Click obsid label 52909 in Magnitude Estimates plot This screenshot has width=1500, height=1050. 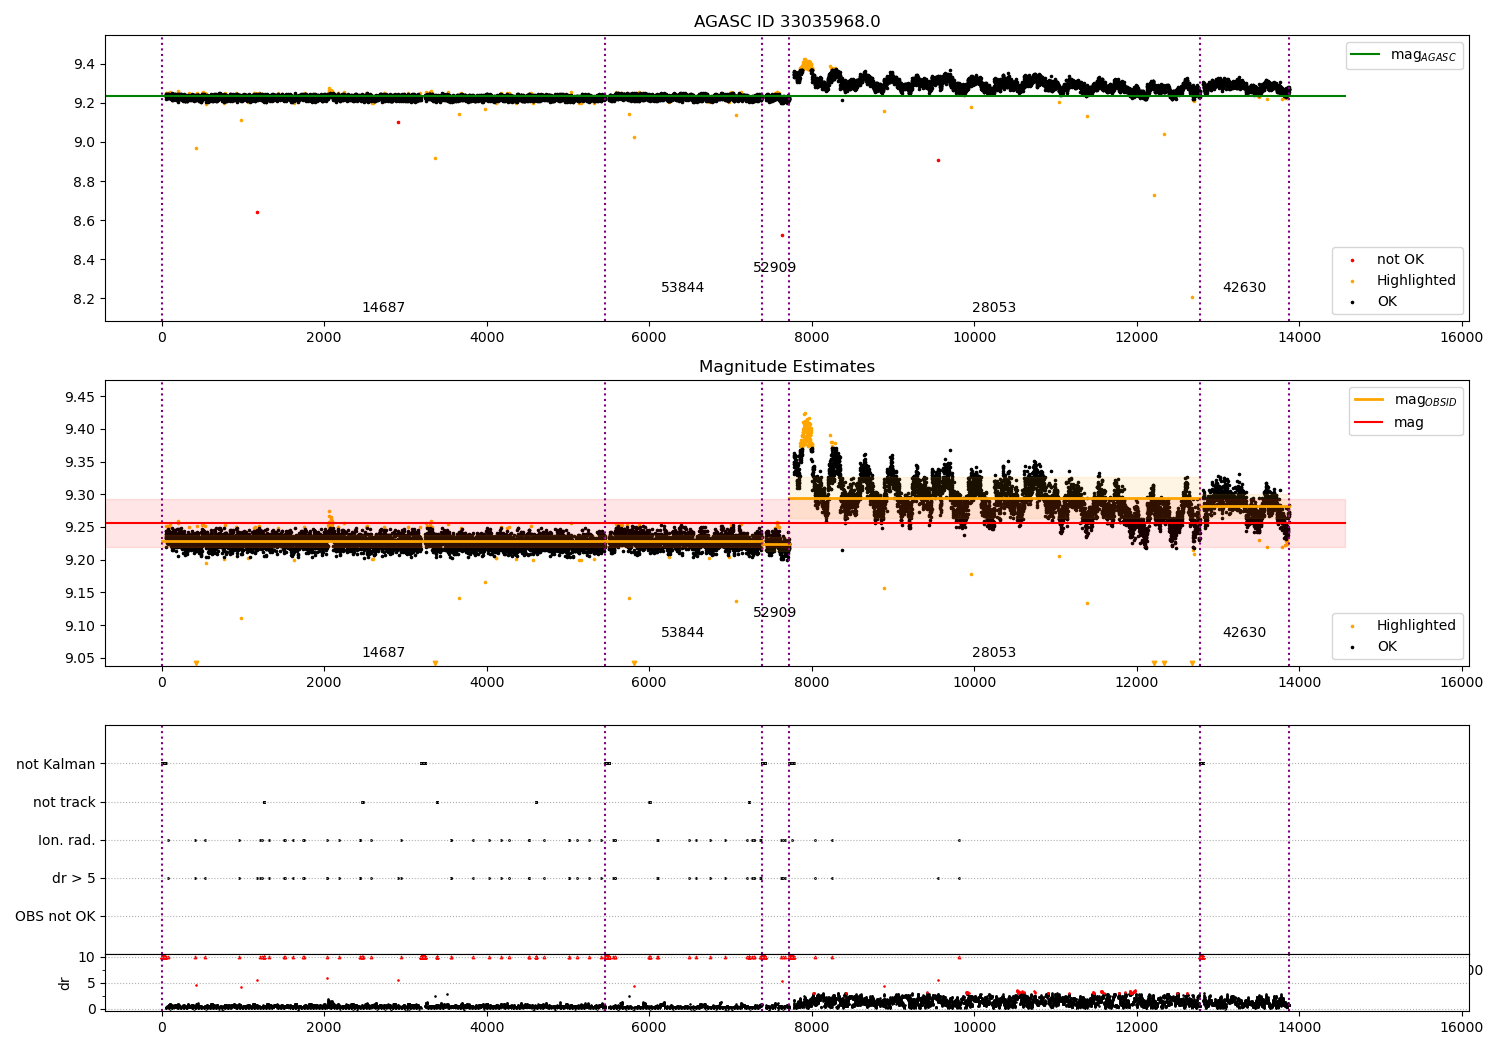[x=774, y=613]
